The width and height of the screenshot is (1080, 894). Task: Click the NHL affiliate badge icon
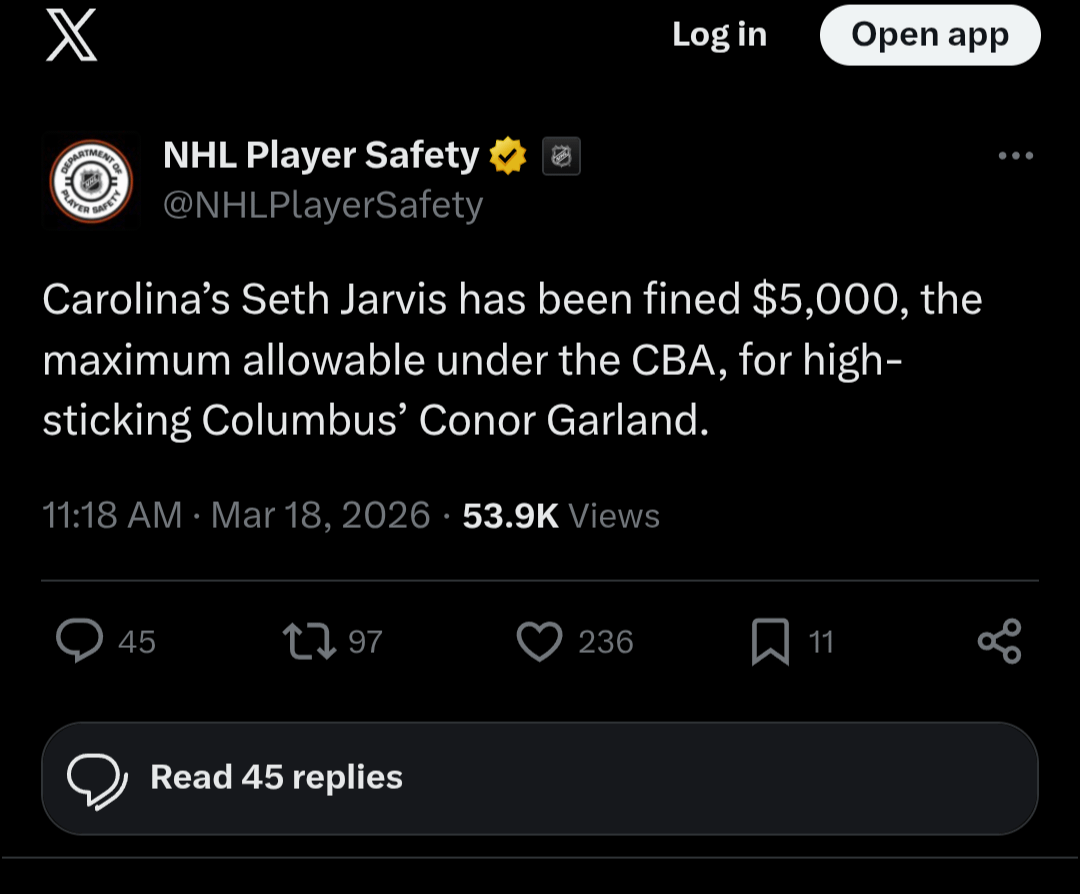562,155
